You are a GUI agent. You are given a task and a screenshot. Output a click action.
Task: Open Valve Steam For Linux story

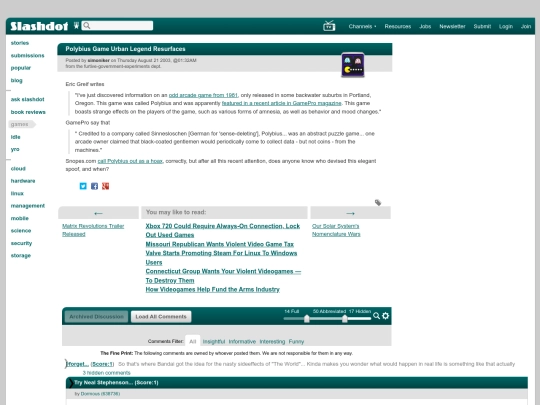(221, 258)
